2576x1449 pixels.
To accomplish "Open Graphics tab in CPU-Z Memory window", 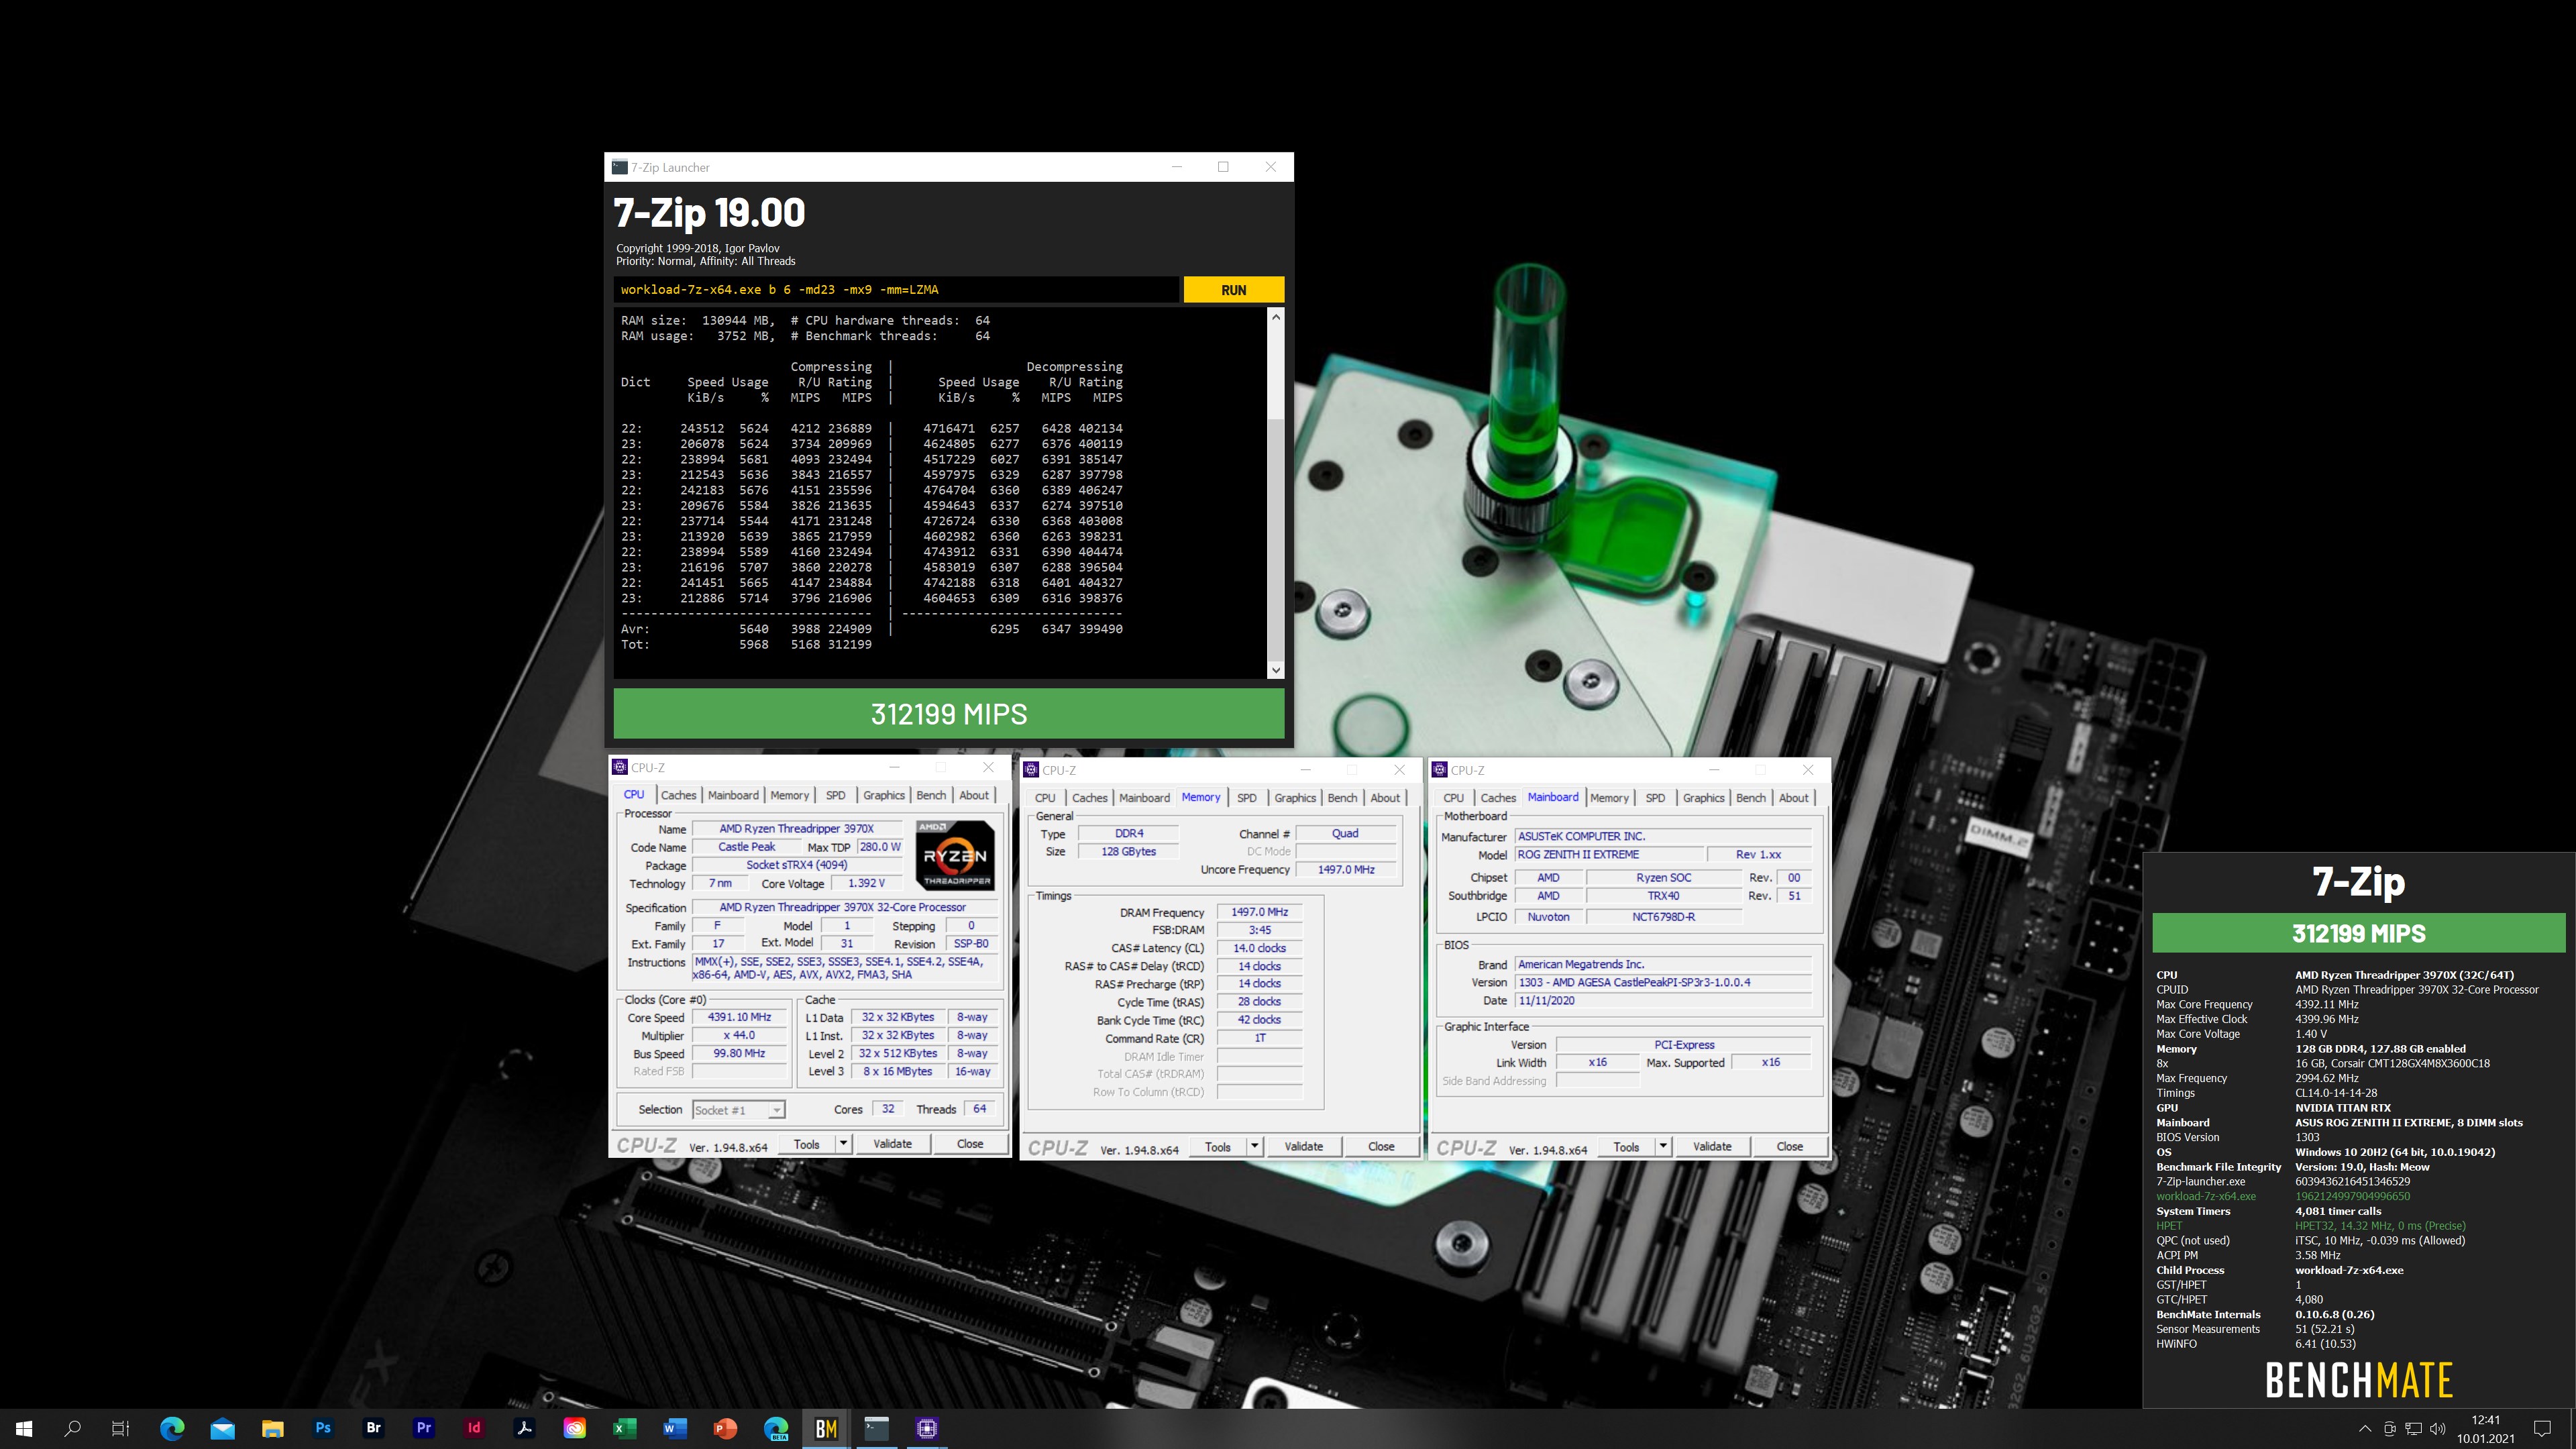I will point(1295,798).
